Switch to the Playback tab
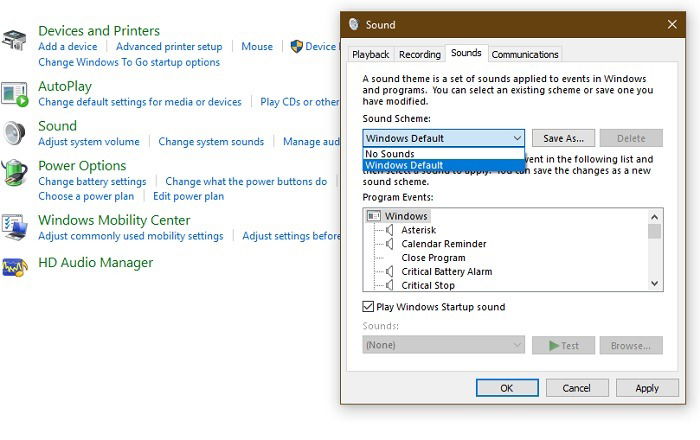700x440 pixels. (371, 54)
